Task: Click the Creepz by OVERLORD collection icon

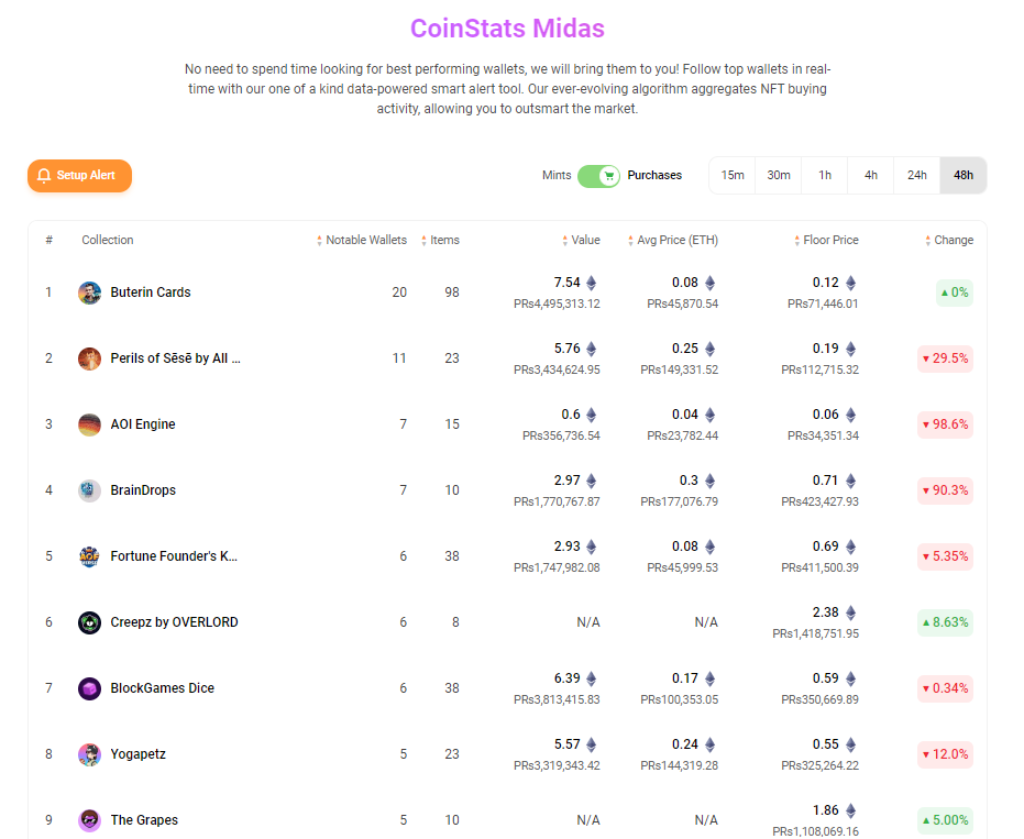Action: pos(90,623)
